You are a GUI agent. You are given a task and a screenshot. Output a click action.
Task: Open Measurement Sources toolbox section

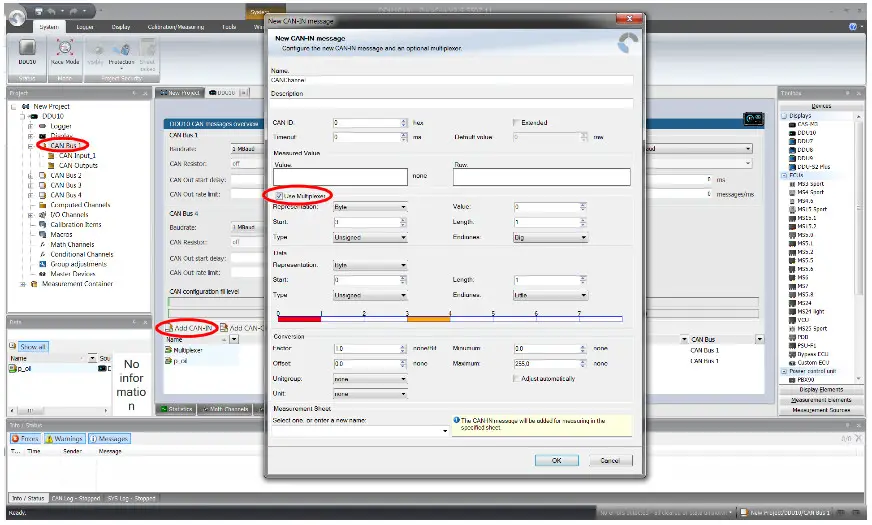pos(821,410)
